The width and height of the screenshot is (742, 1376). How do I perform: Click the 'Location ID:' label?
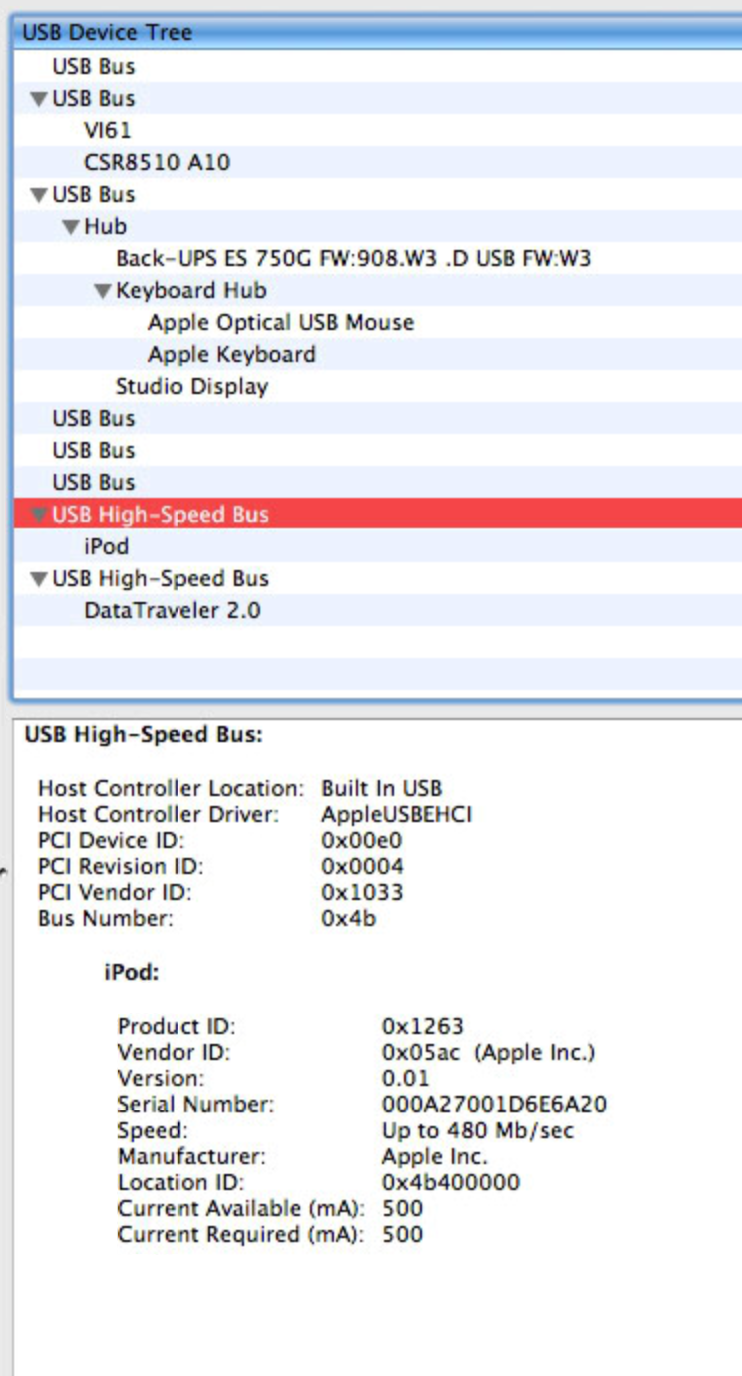coord(175,1182)
